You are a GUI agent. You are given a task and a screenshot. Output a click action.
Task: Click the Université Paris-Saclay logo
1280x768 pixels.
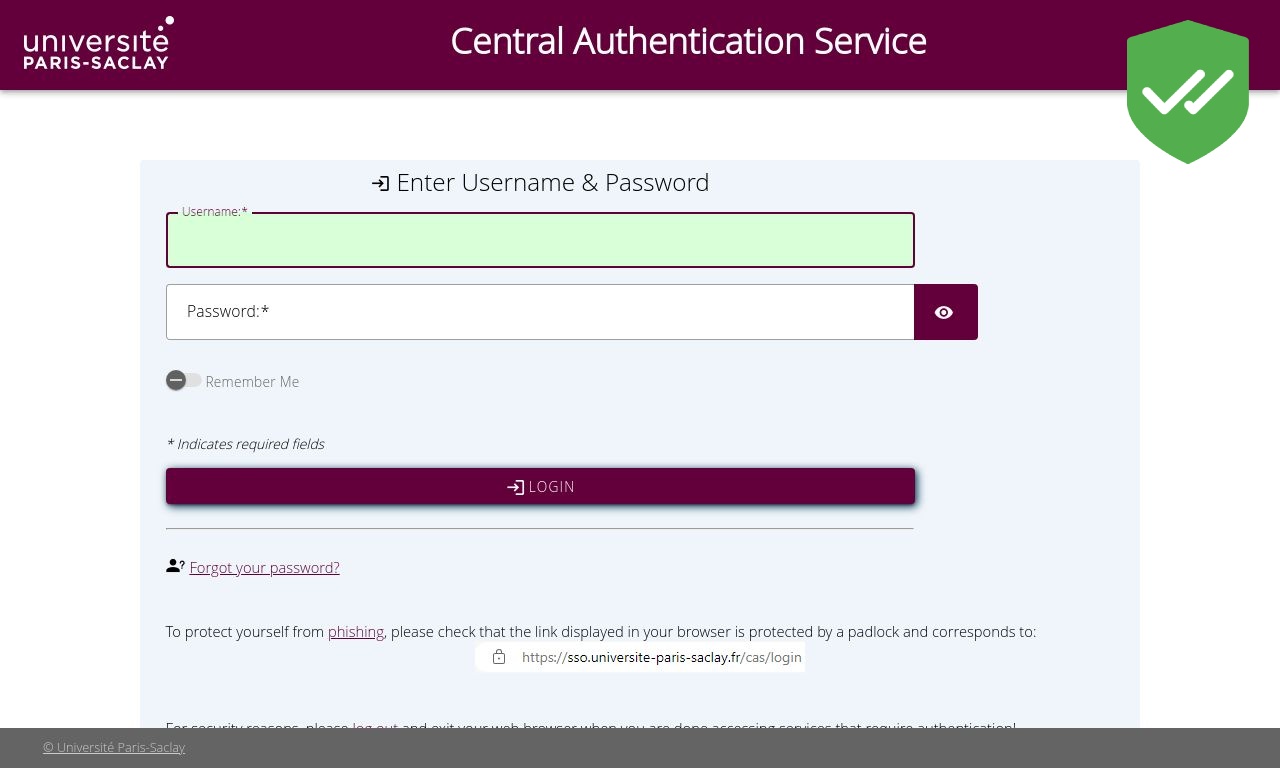(99, 43)
